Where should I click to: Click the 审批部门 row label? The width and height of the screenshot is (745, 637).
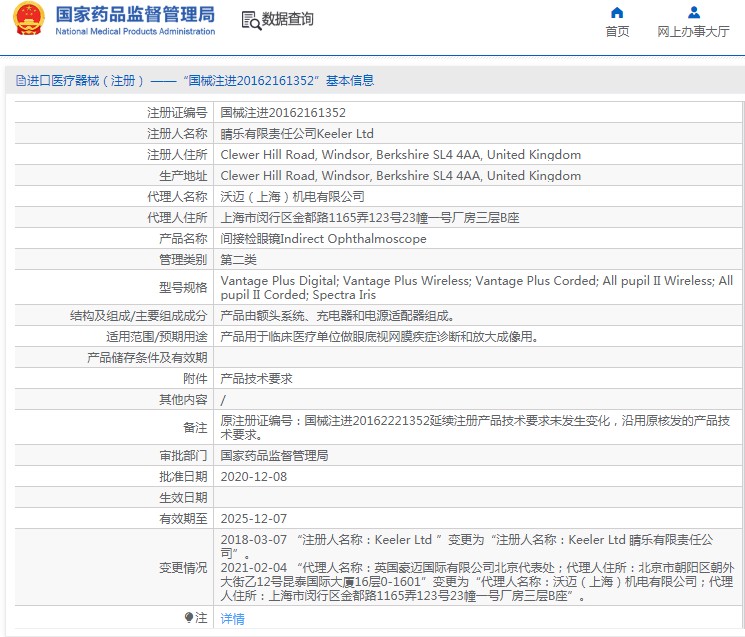point(183,456)
